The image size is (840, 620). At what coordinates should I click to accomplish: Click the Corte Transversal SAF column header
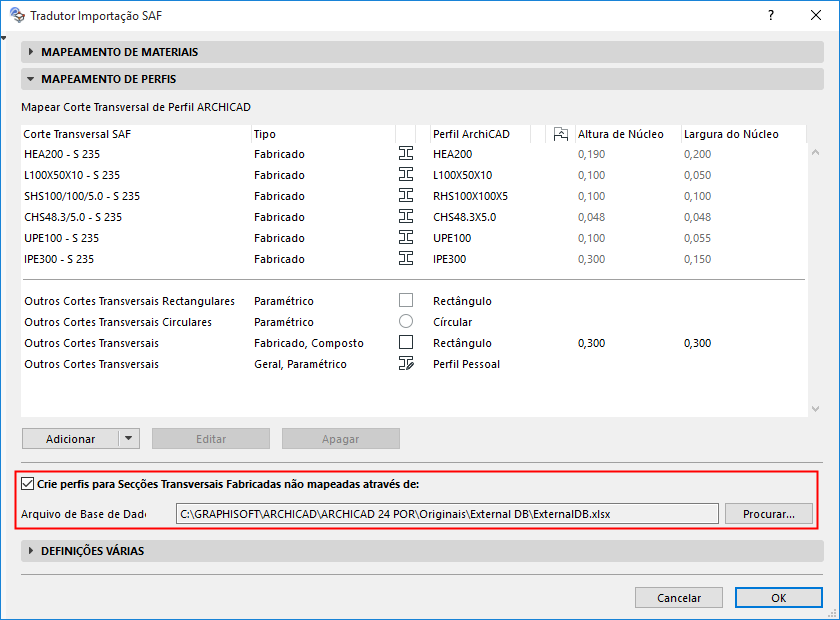pyautogui.click(x=136, y=134)
